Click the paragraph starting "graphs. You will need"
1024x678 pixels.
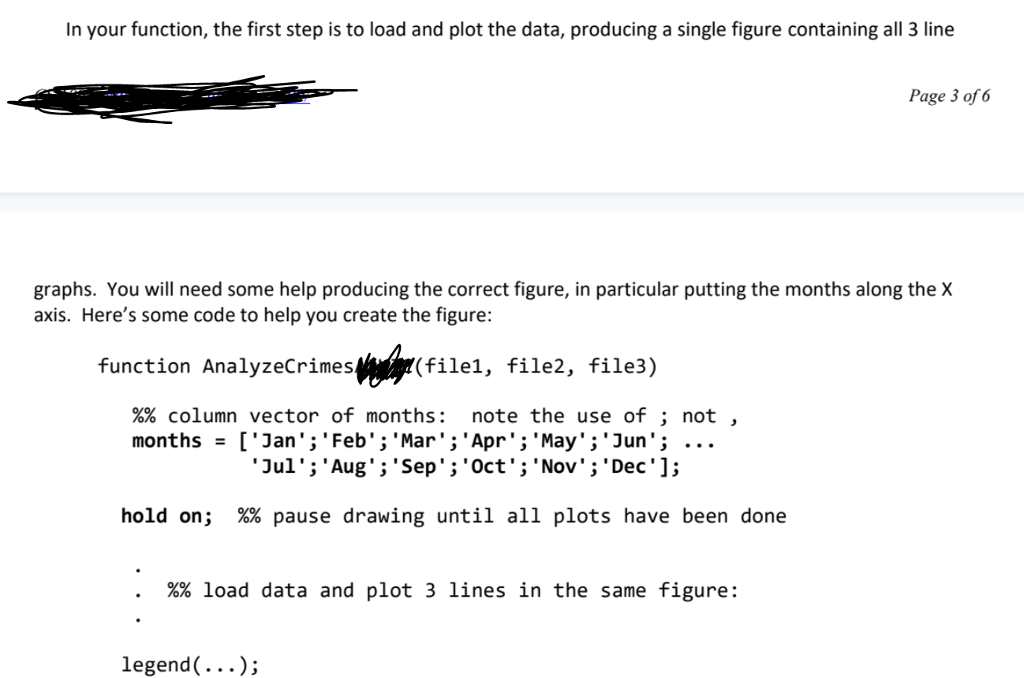pyautogui.click(x=493, y=302)
